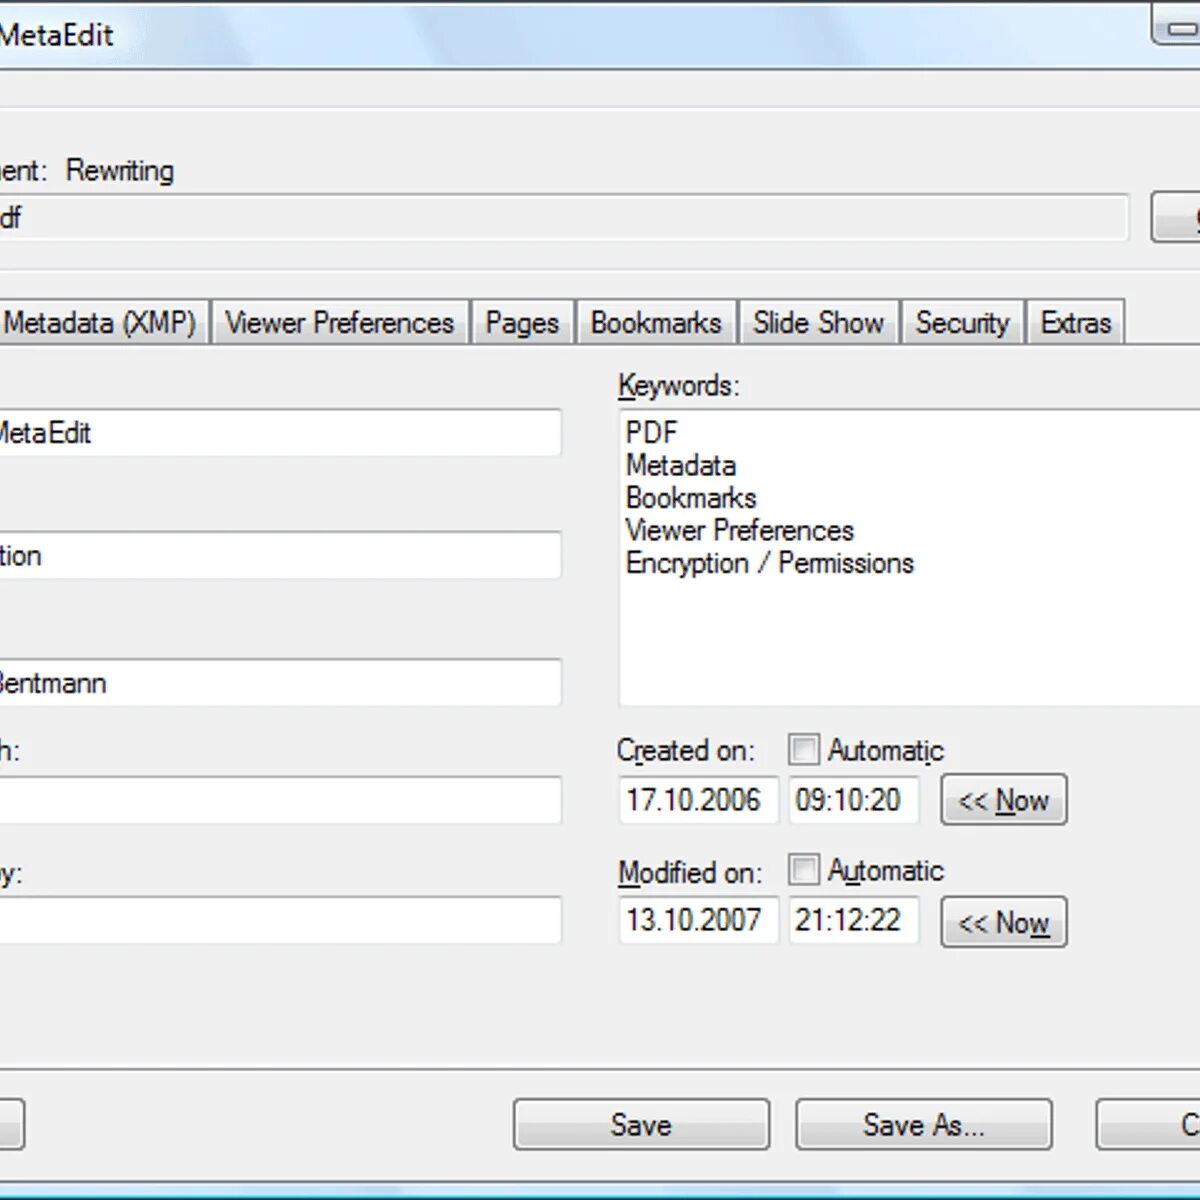This screenshot has height=1200, width=1200.
Task: Open the Pages tab
Action: 522,323
